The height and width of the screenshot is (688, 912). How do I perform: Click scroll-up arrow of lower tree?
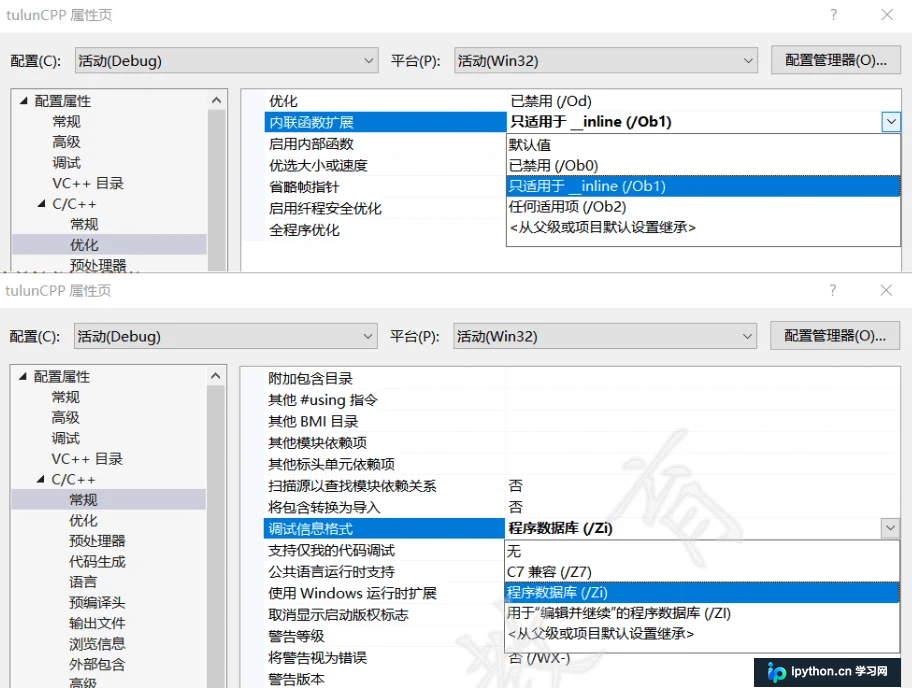coord(216,376)
